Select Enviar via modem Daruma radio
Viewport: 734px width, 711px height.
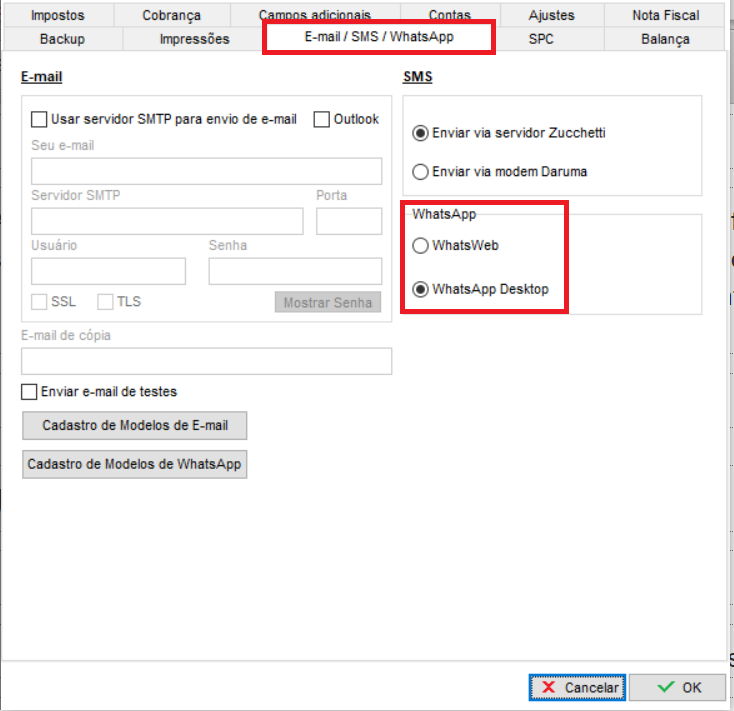(x=421, y=172)
